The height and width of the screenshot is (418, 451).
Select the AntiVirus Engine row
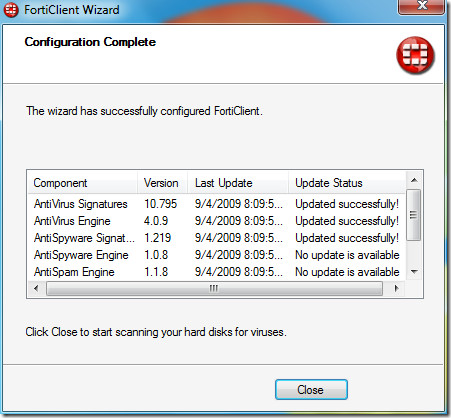pyautogui.click(x=217, y=221)
